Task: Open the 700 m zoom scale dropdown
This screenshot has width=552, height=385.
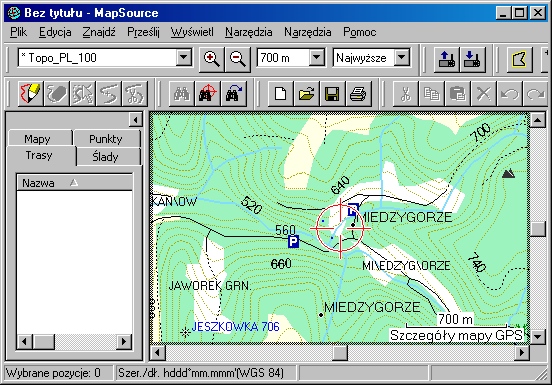Action: click(317, 57)
